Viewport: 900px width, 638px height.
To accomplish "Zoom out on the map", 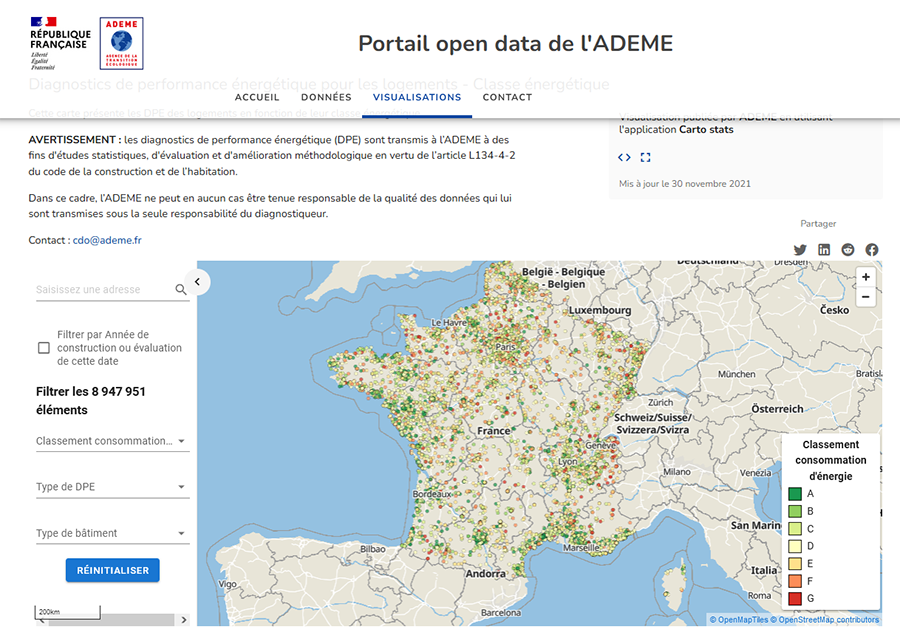I will click(x=865, y=297).
